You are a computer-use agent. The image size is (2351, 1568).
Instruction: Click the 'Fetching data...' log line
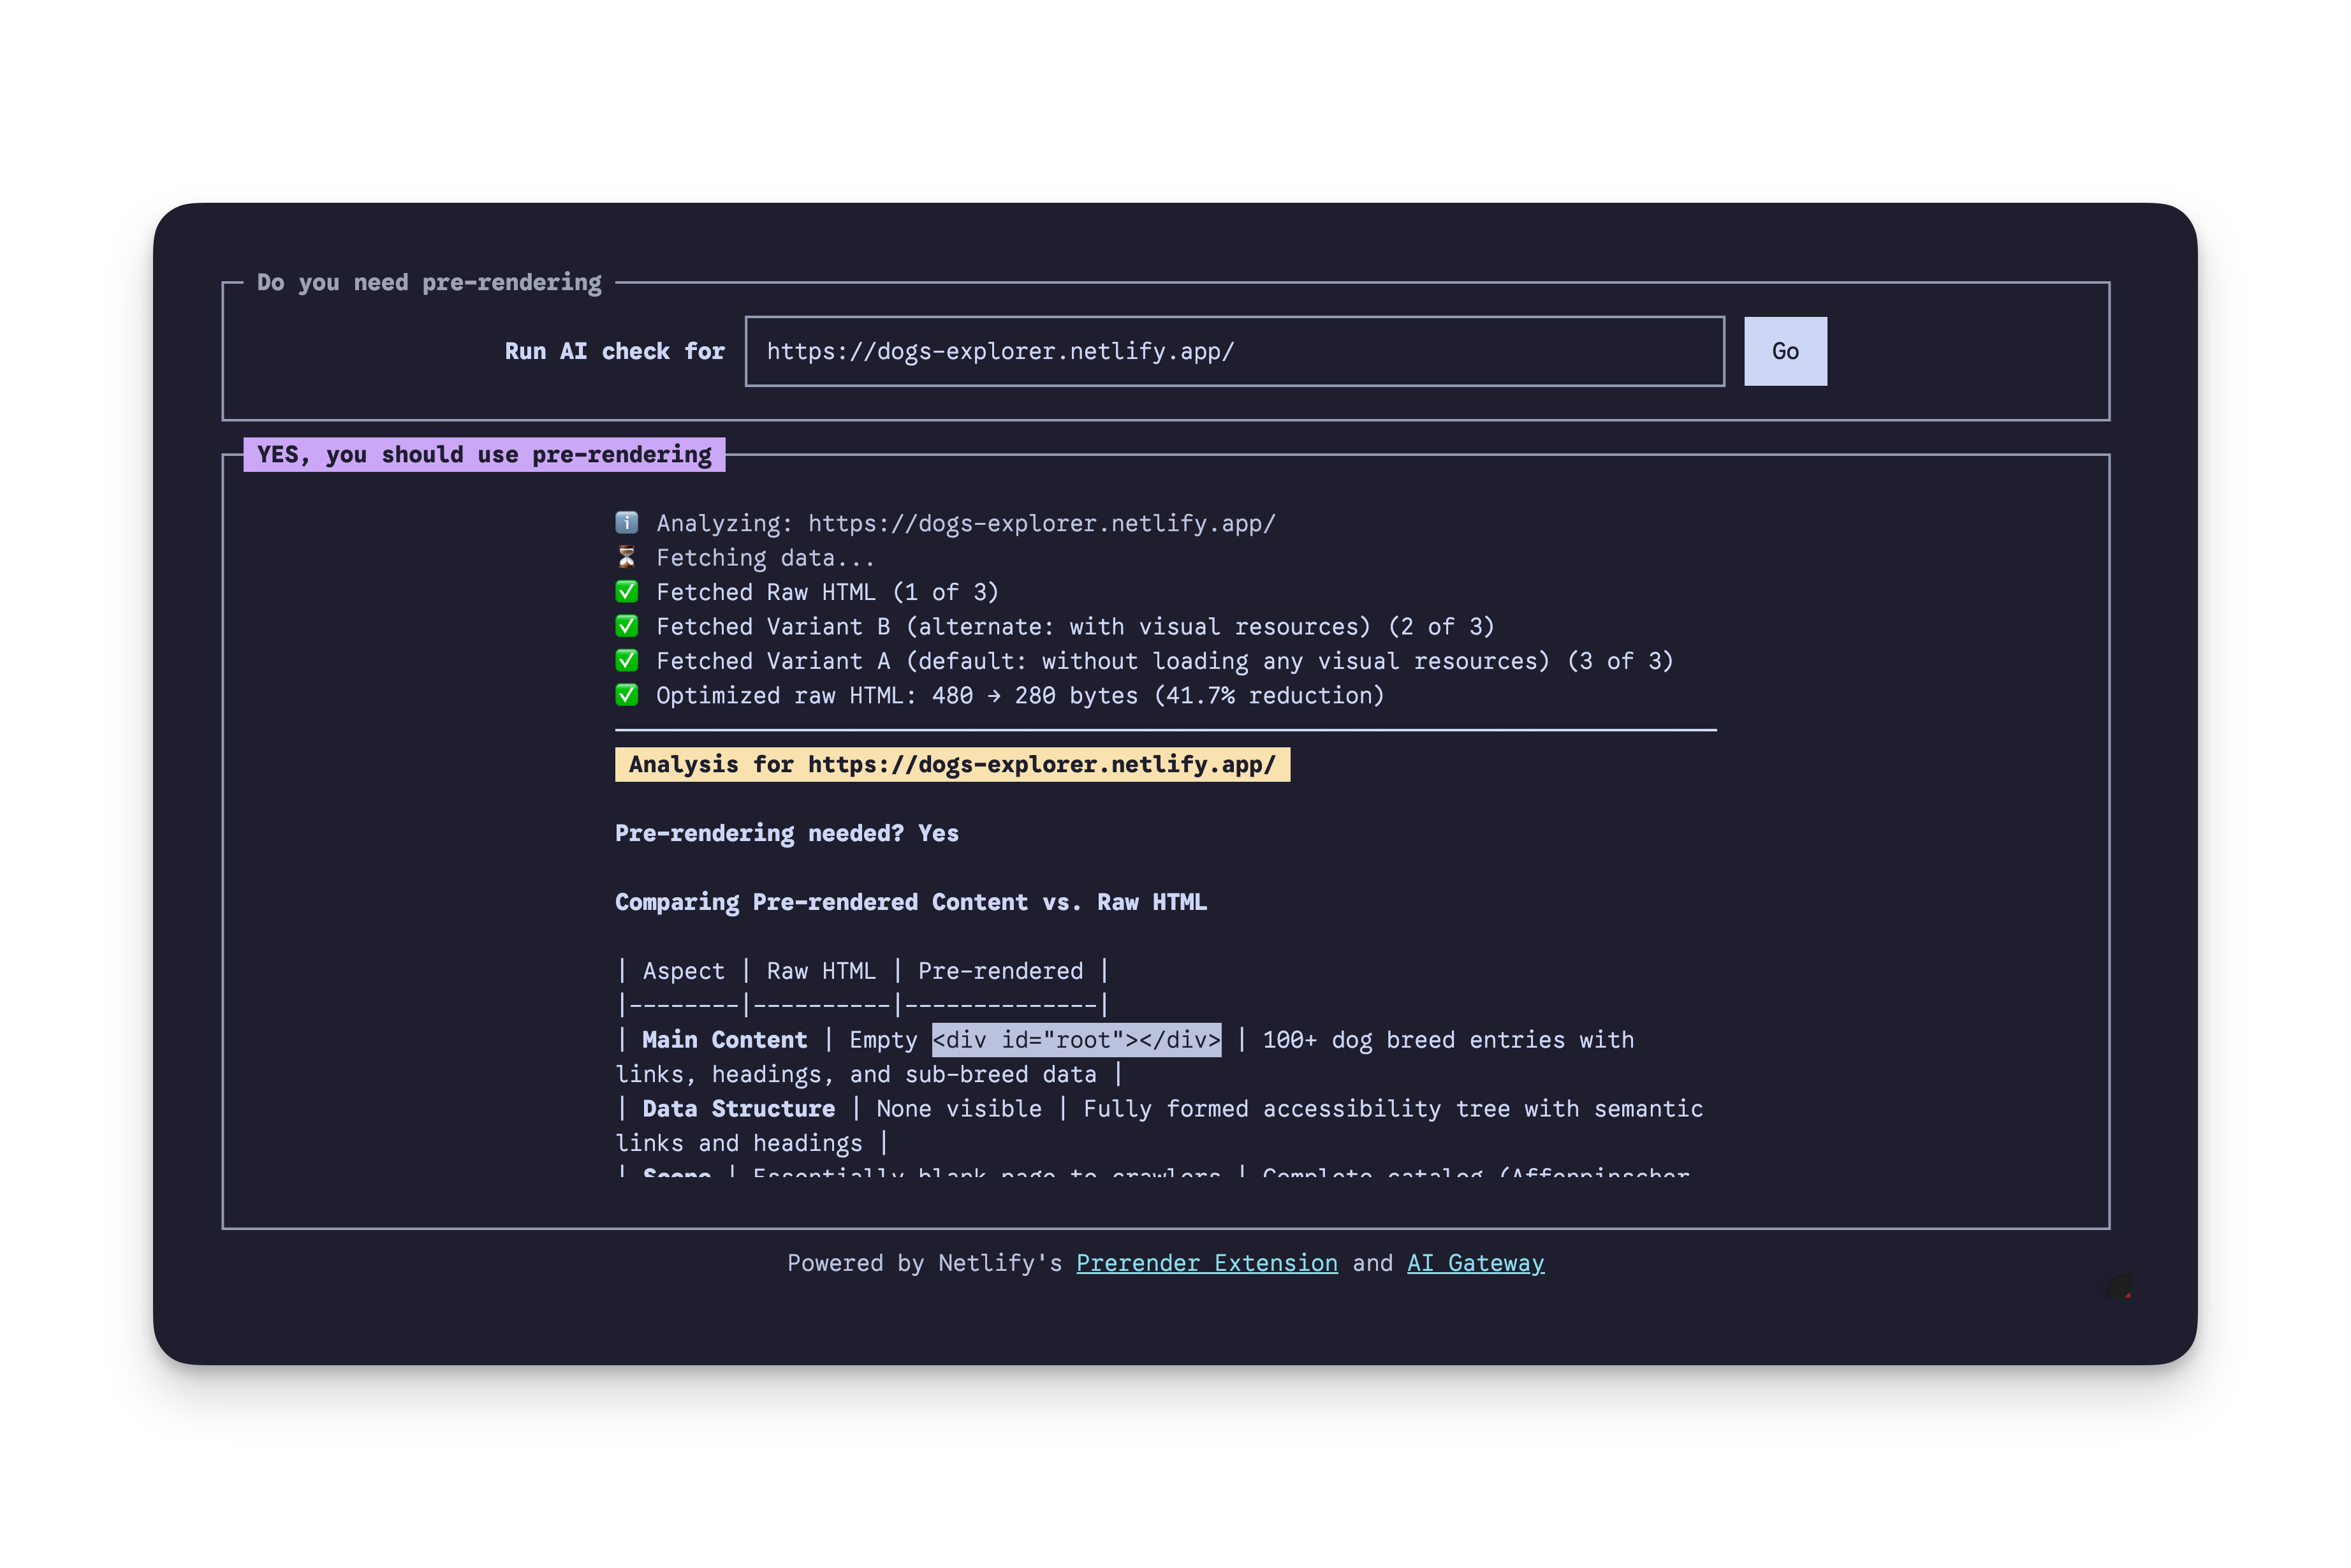tap(765, 557)
